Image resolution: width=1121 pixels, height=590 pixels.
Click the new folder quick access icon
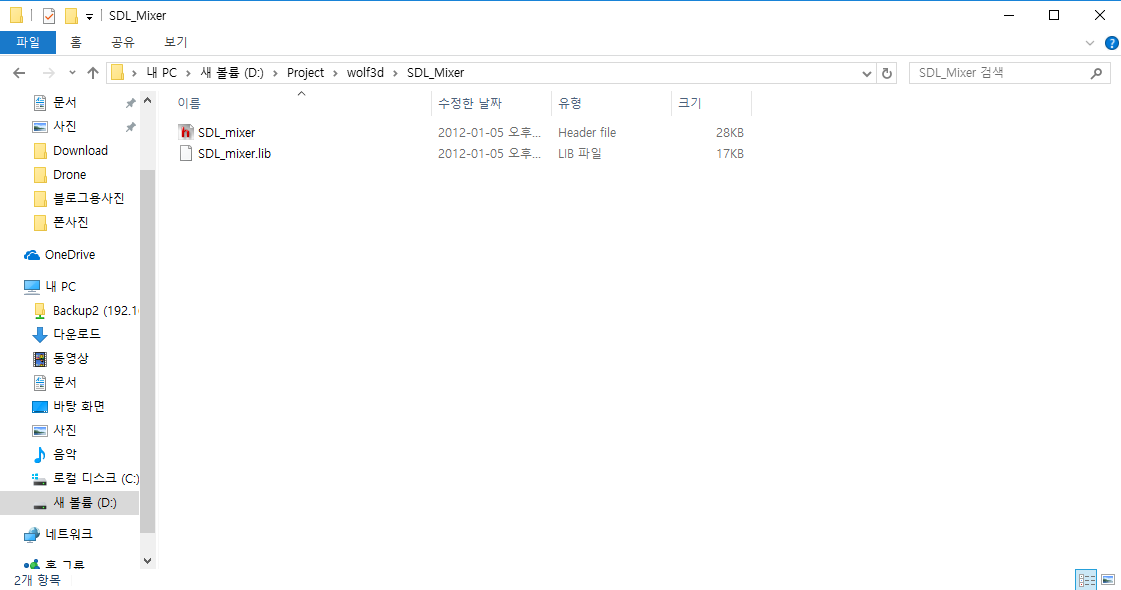pyautogui.click(x=71, y=16)
